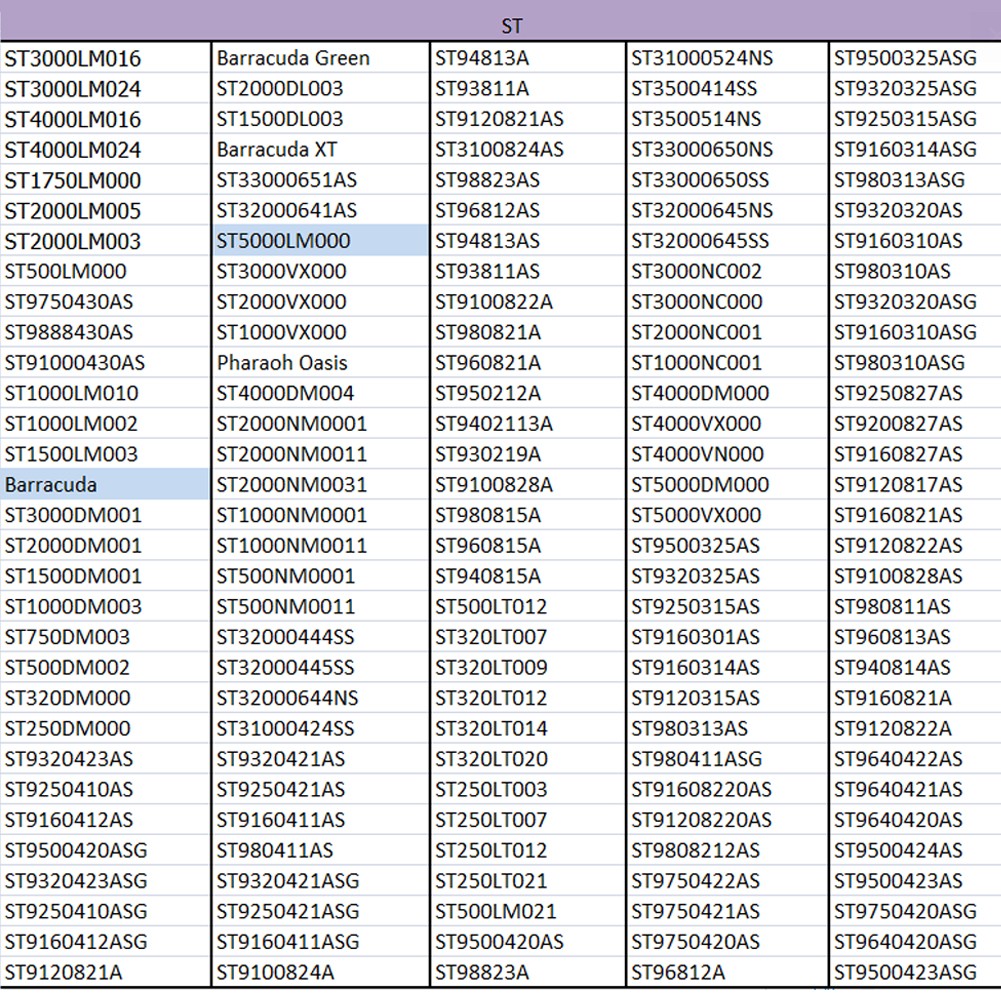Click cell ST9500325ASG
The height and width of the screenshot is (1001, 1001).
(915, 58)
